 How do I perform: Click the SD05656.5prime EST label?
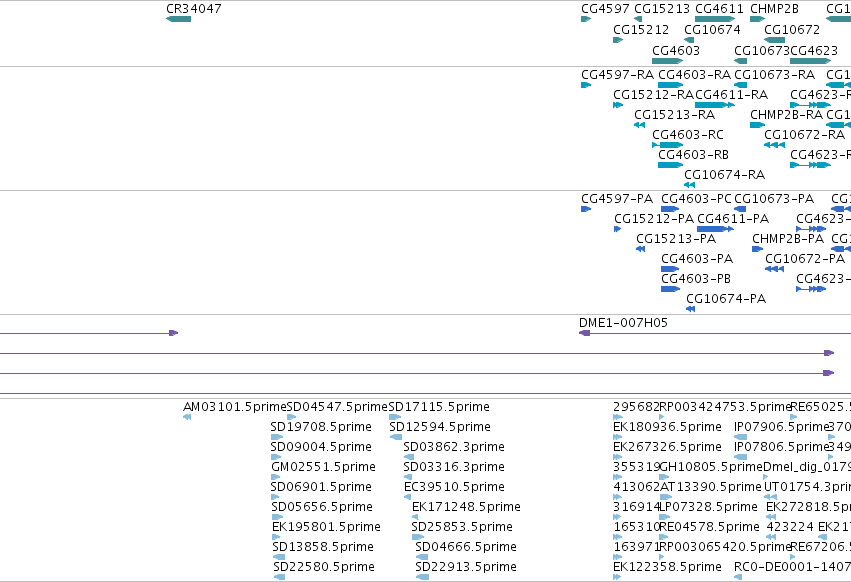pos(322,507)
